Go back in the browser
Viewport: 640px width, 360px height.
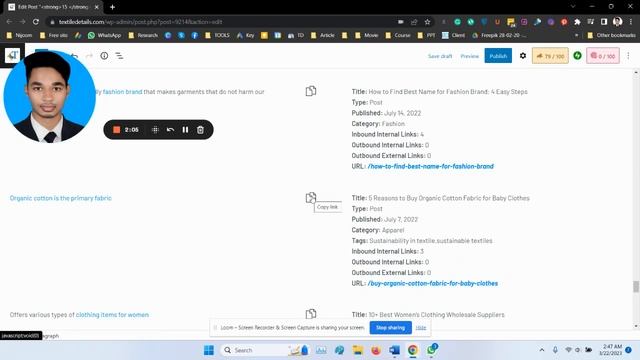tap(9, 22)
